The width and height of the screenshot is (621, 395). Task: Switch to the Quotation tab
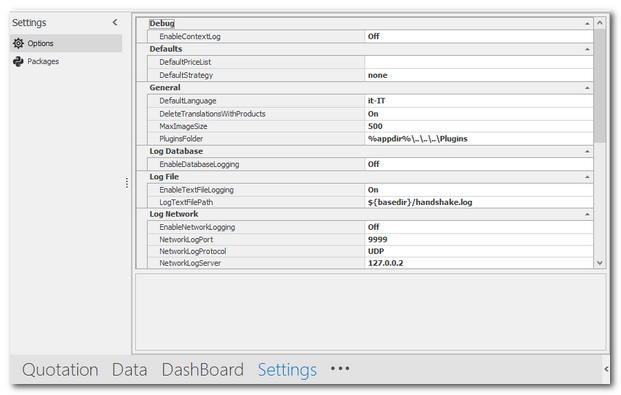[x=60, y=370]
